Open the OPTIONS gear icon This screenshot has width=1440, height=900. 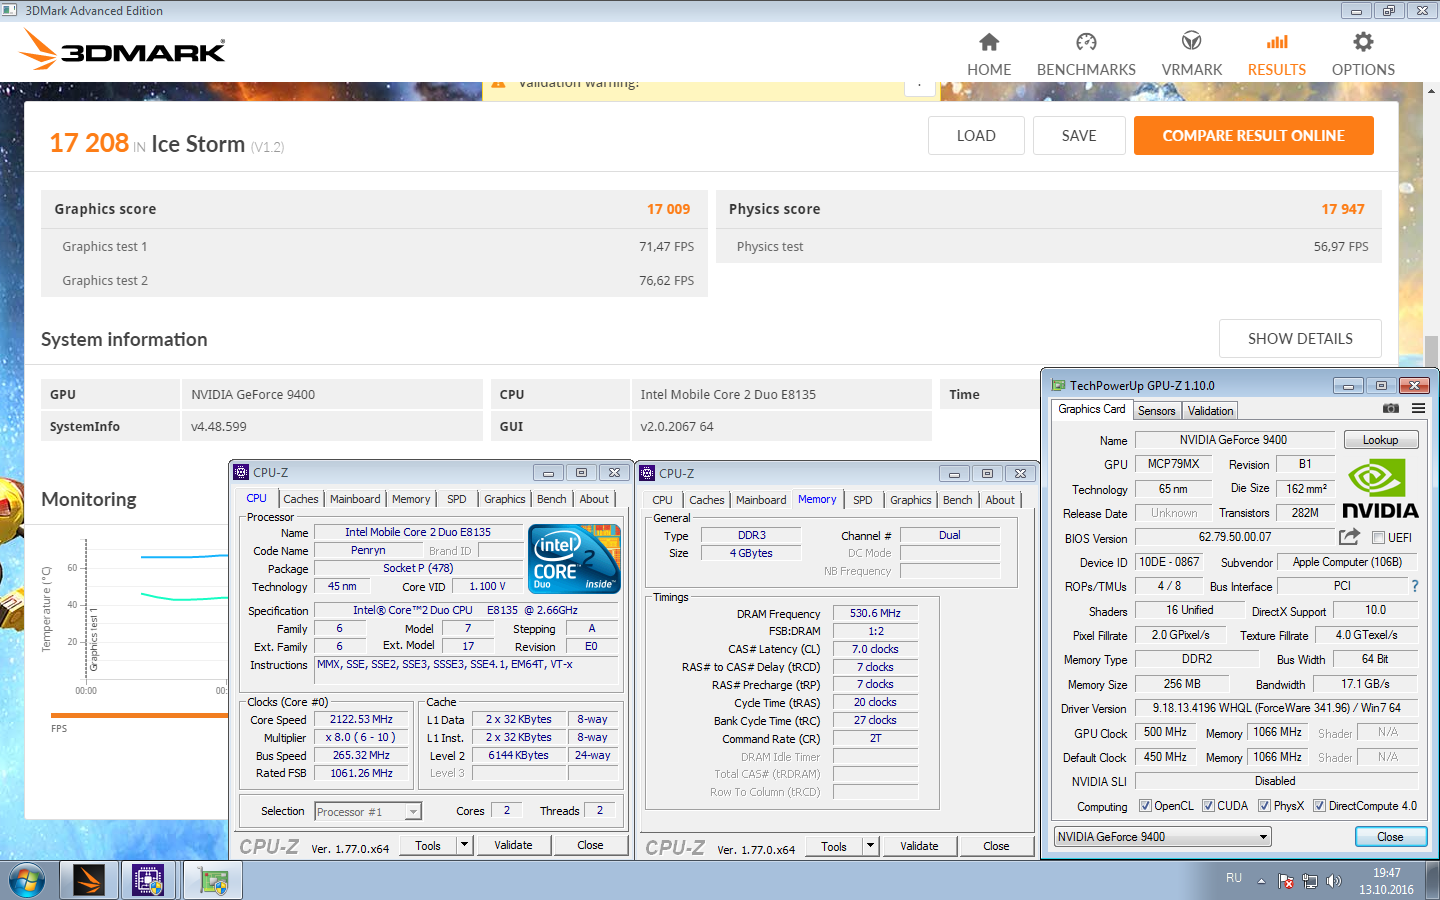pos(1363,42)
